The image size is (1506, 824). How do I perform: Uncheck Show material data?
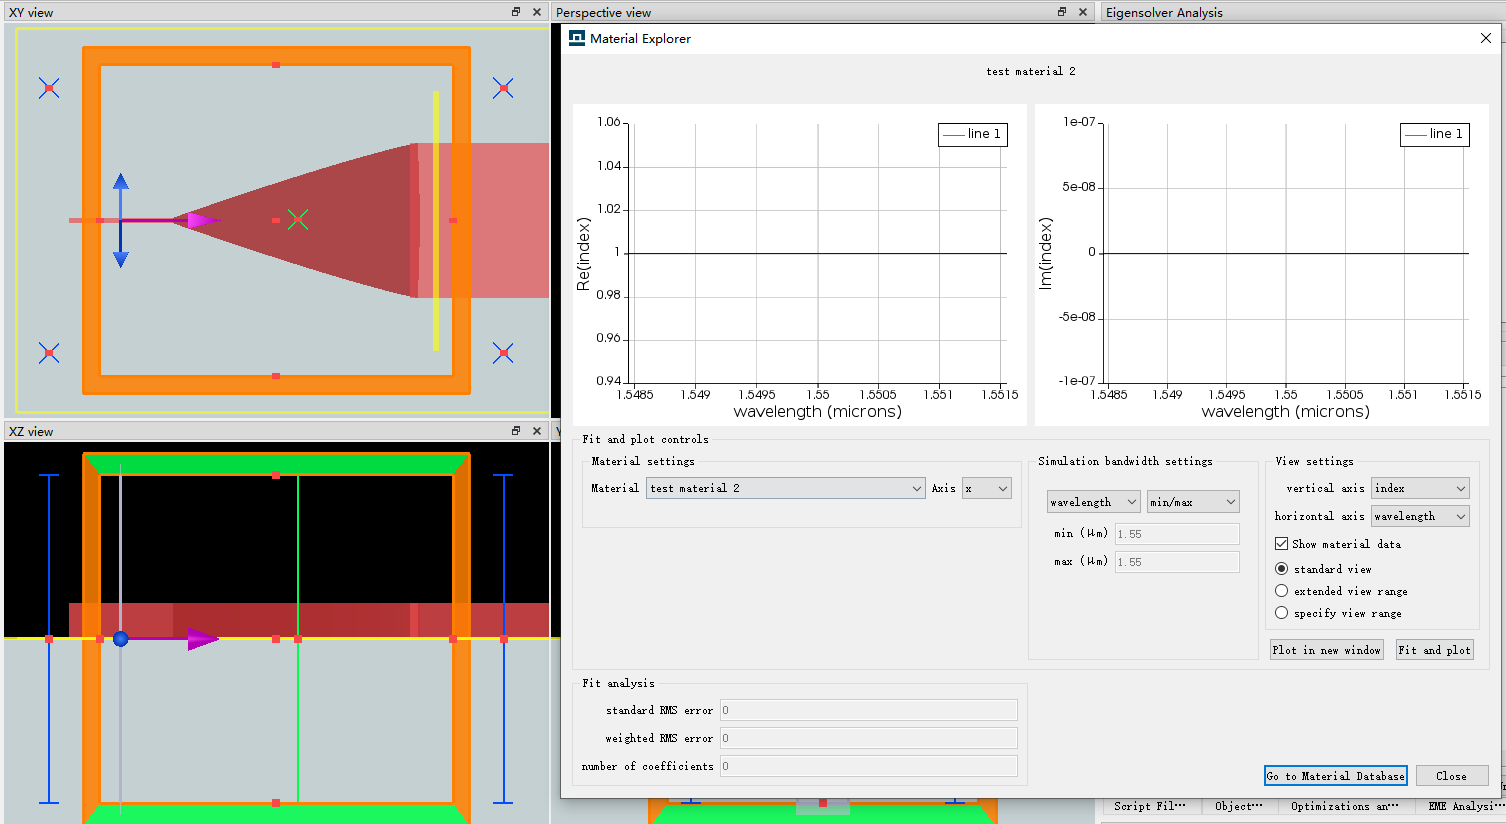point(1281,544)
